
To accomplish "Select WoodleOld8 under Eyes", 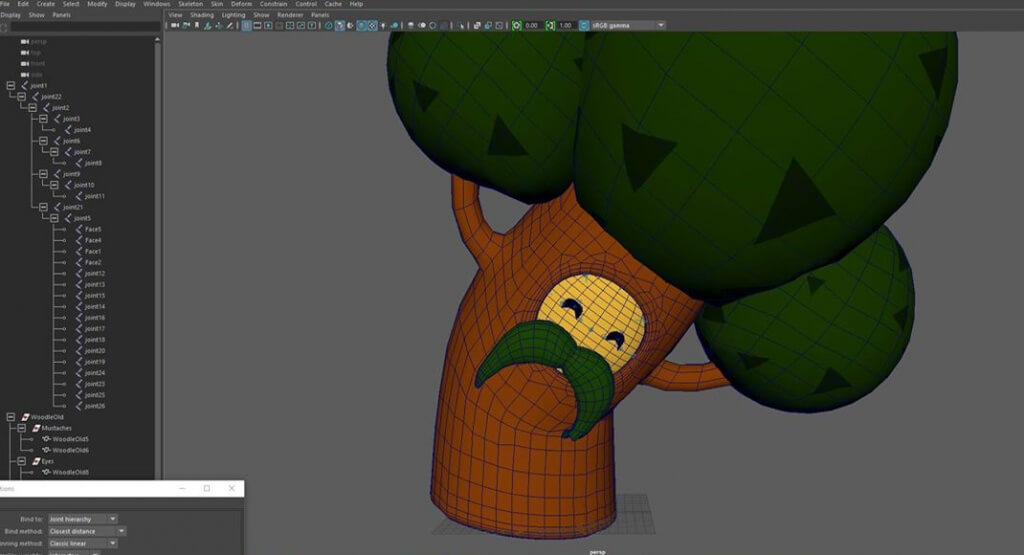I will point(71,472).
